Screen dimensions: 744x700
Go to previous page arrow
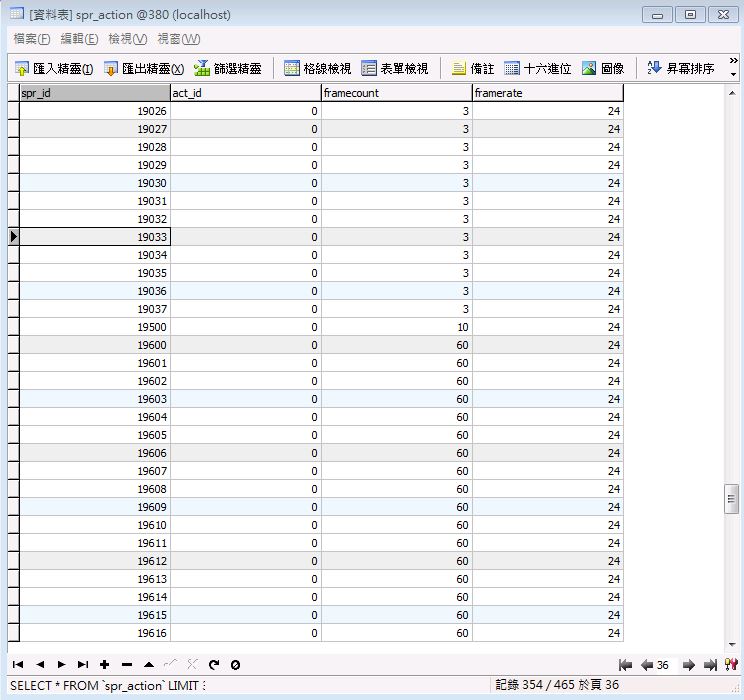pyautogui.click(x=647, y=665)
